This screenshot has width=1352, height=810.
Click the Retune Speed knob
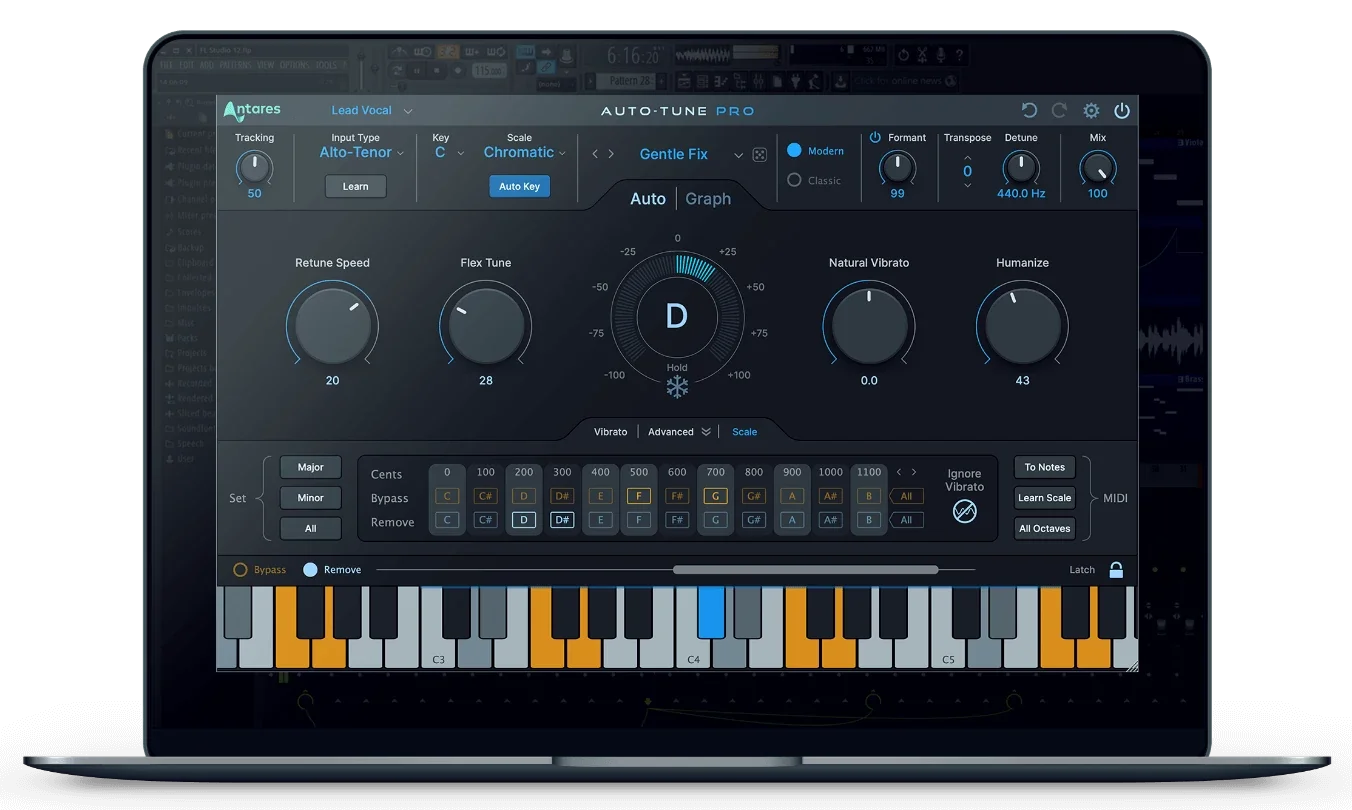[332, 325]
